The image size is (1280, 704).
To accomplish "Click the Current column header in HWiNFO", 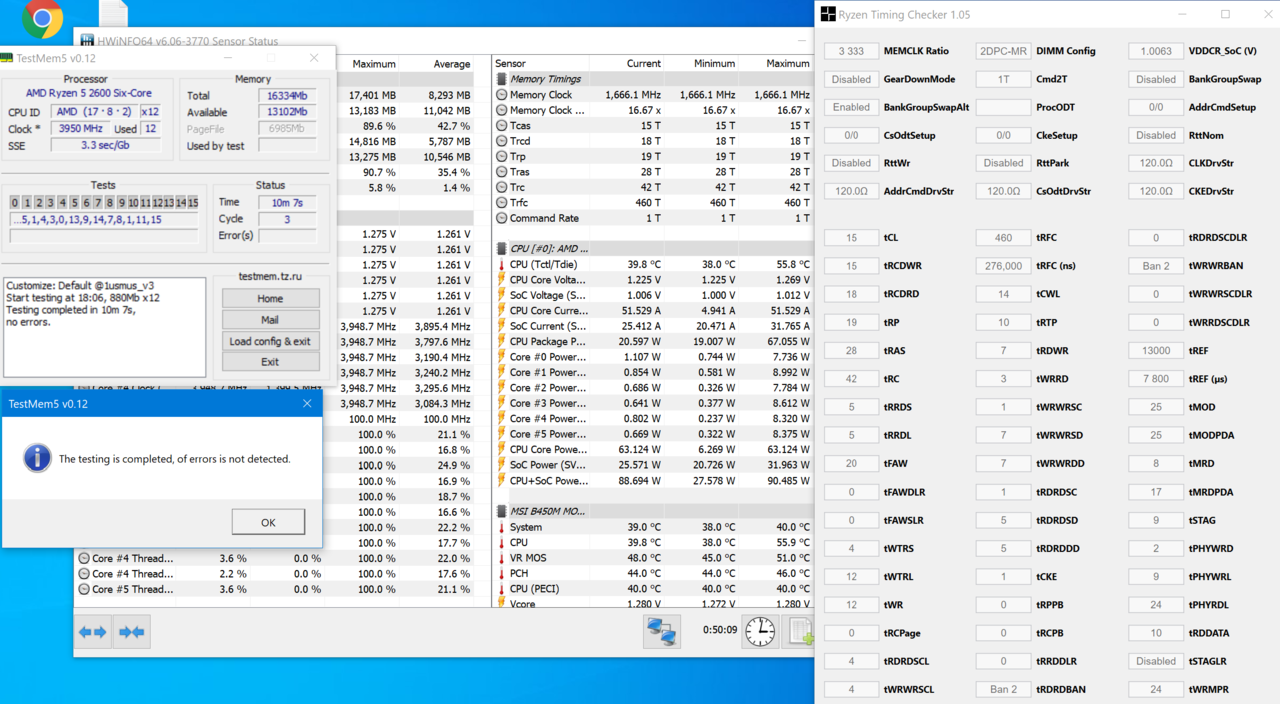I will click(644, 63).
